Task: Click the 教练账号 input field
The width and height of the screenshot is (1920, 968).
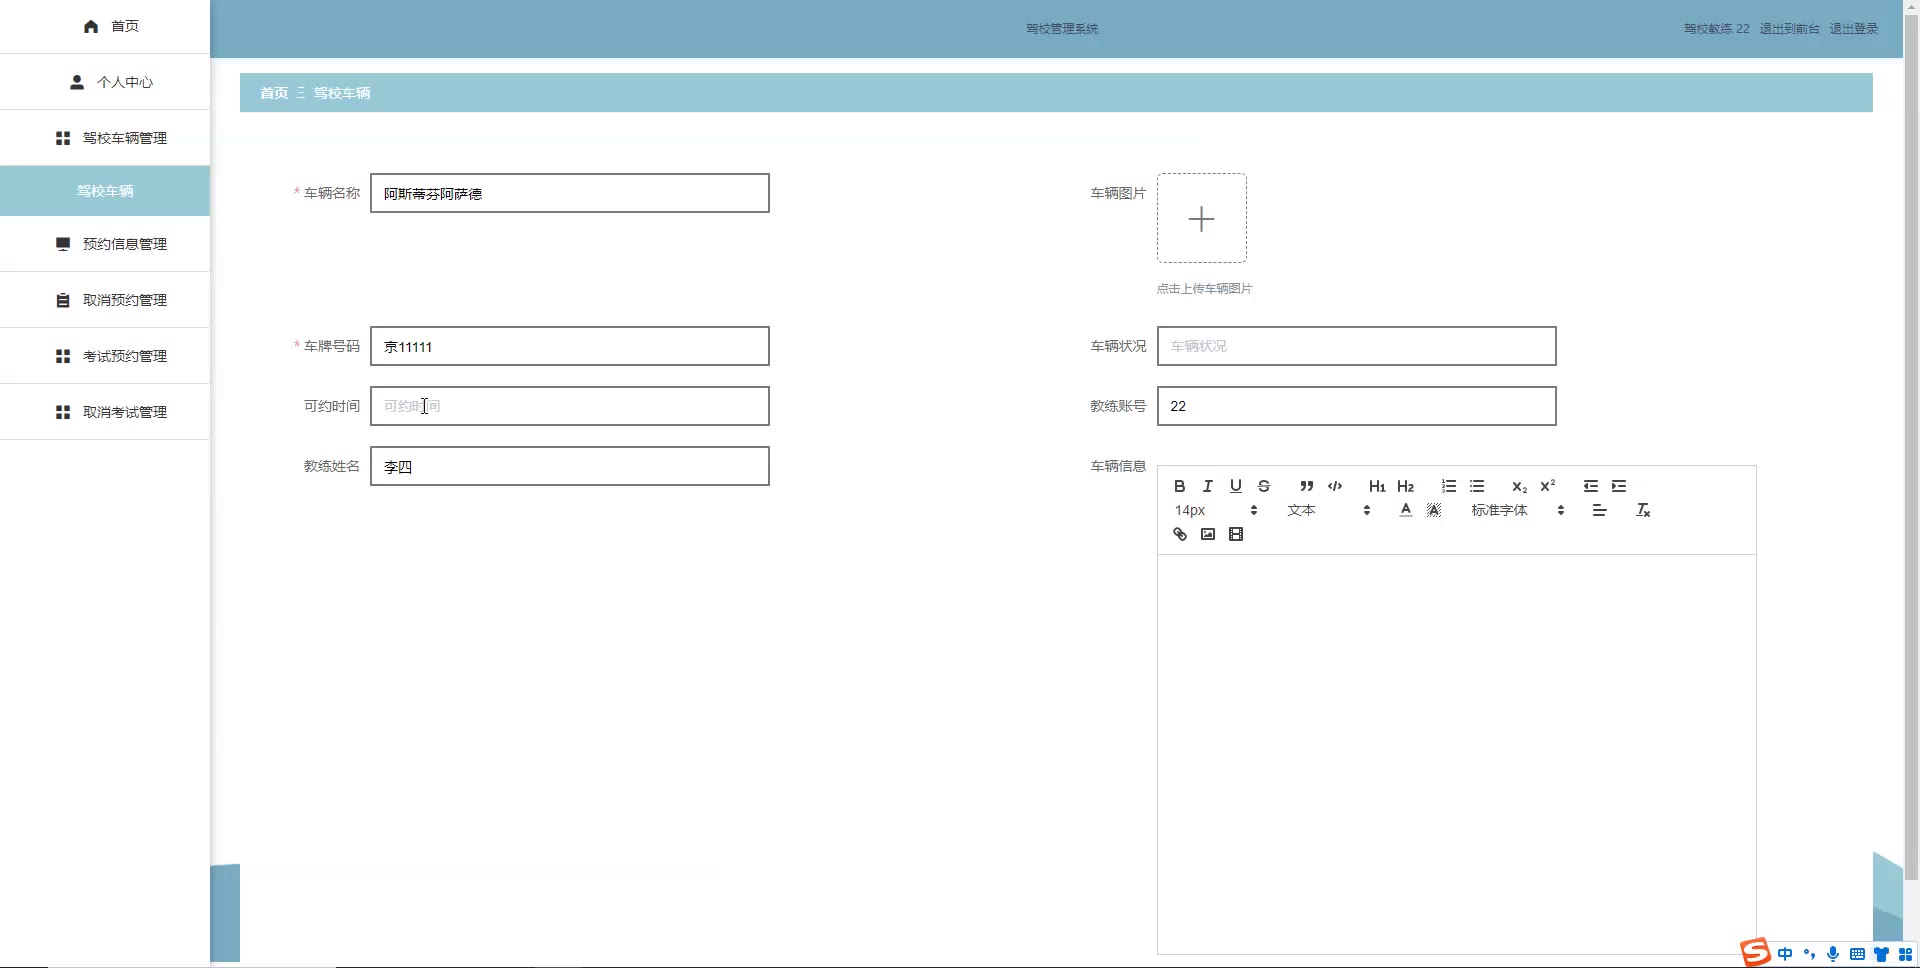Action: (1357, 406)
